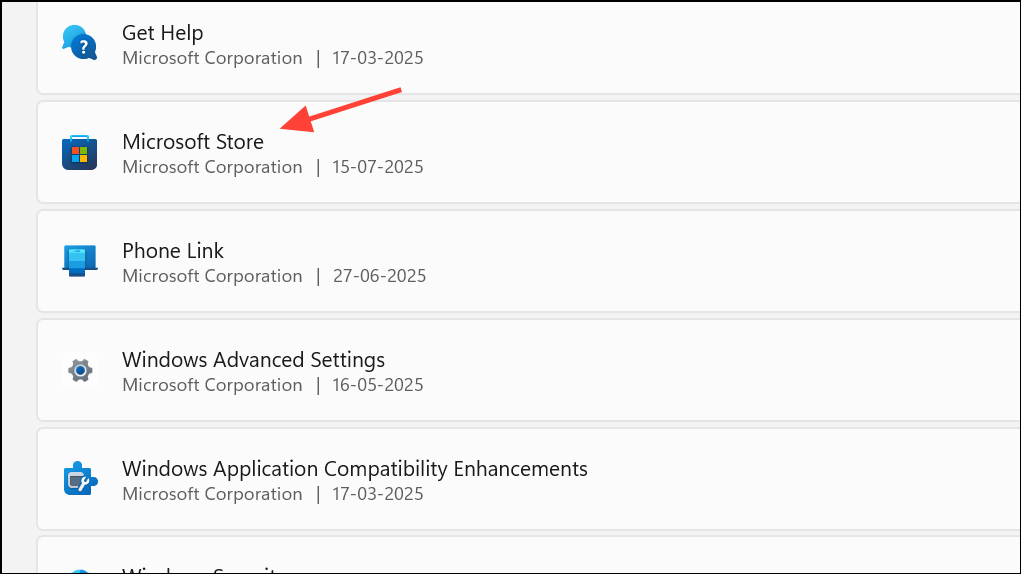
Task: Click Microsoft Corporation publisher under Windows Advanced Settings
Action: pos(212,385)
